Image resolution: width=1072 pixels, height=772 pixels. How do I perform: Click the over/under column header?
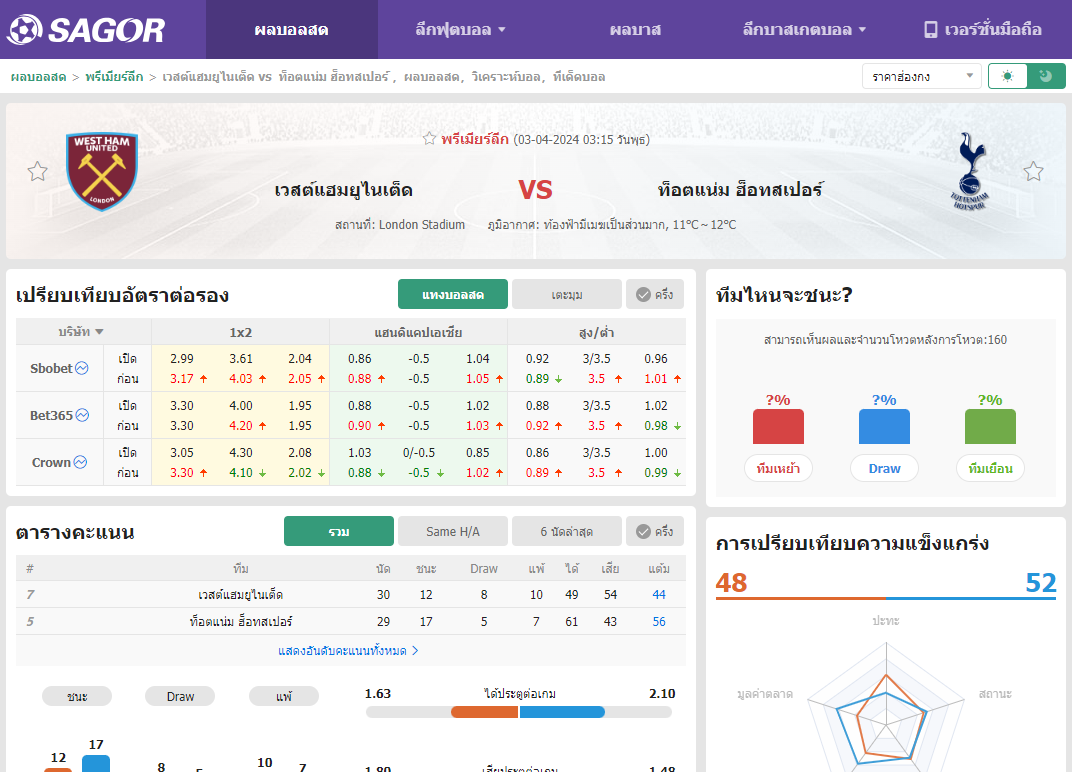(597, 332)
